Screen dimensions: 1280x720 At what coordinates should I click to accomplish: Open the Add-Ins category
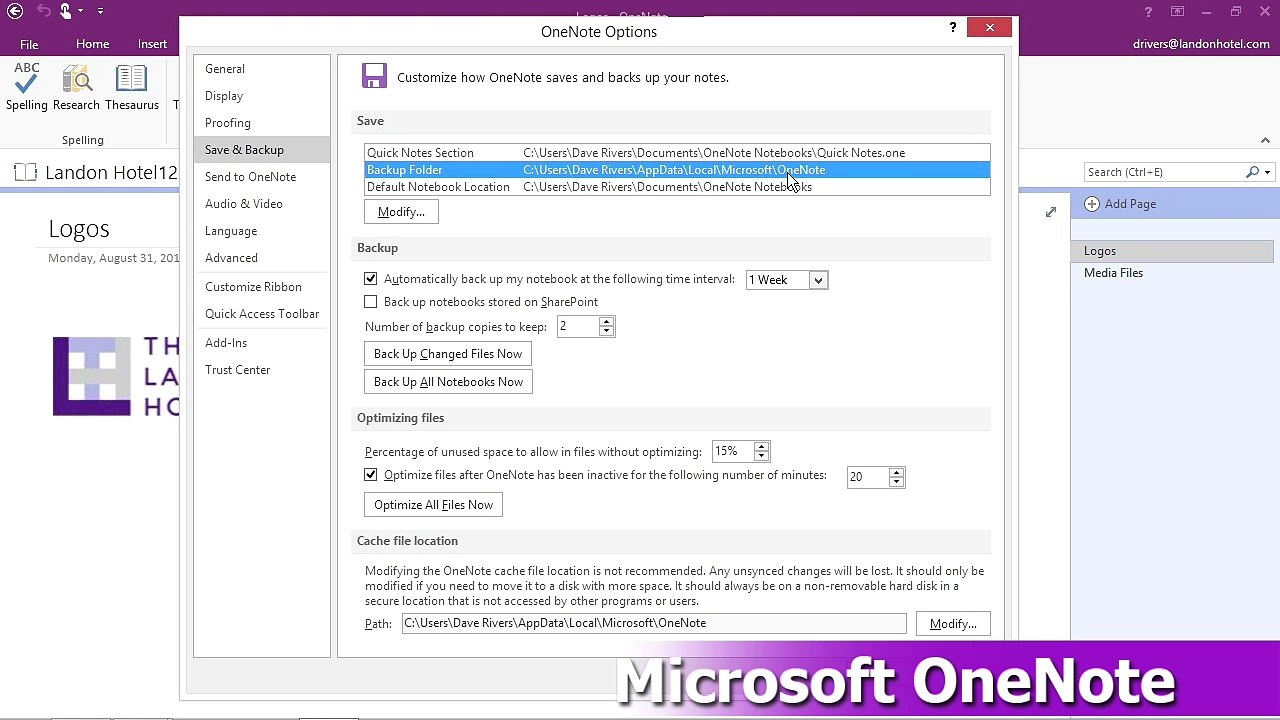(262, 343)
